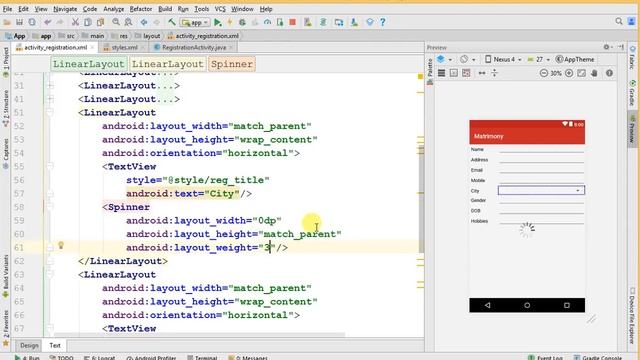
Task: Open the Event Log tool window
Action: click(x=545, y=358)
